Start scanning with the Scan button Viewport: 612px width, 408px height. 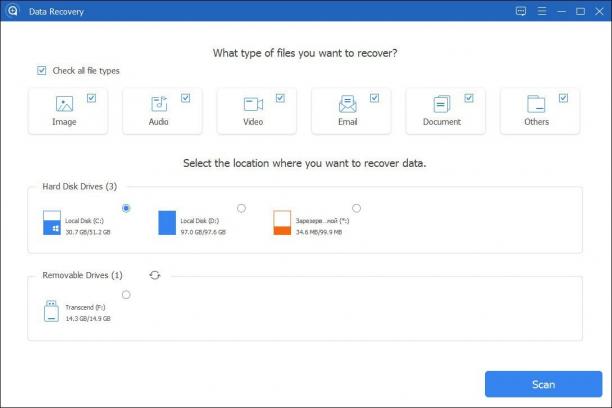click(543, 384)
